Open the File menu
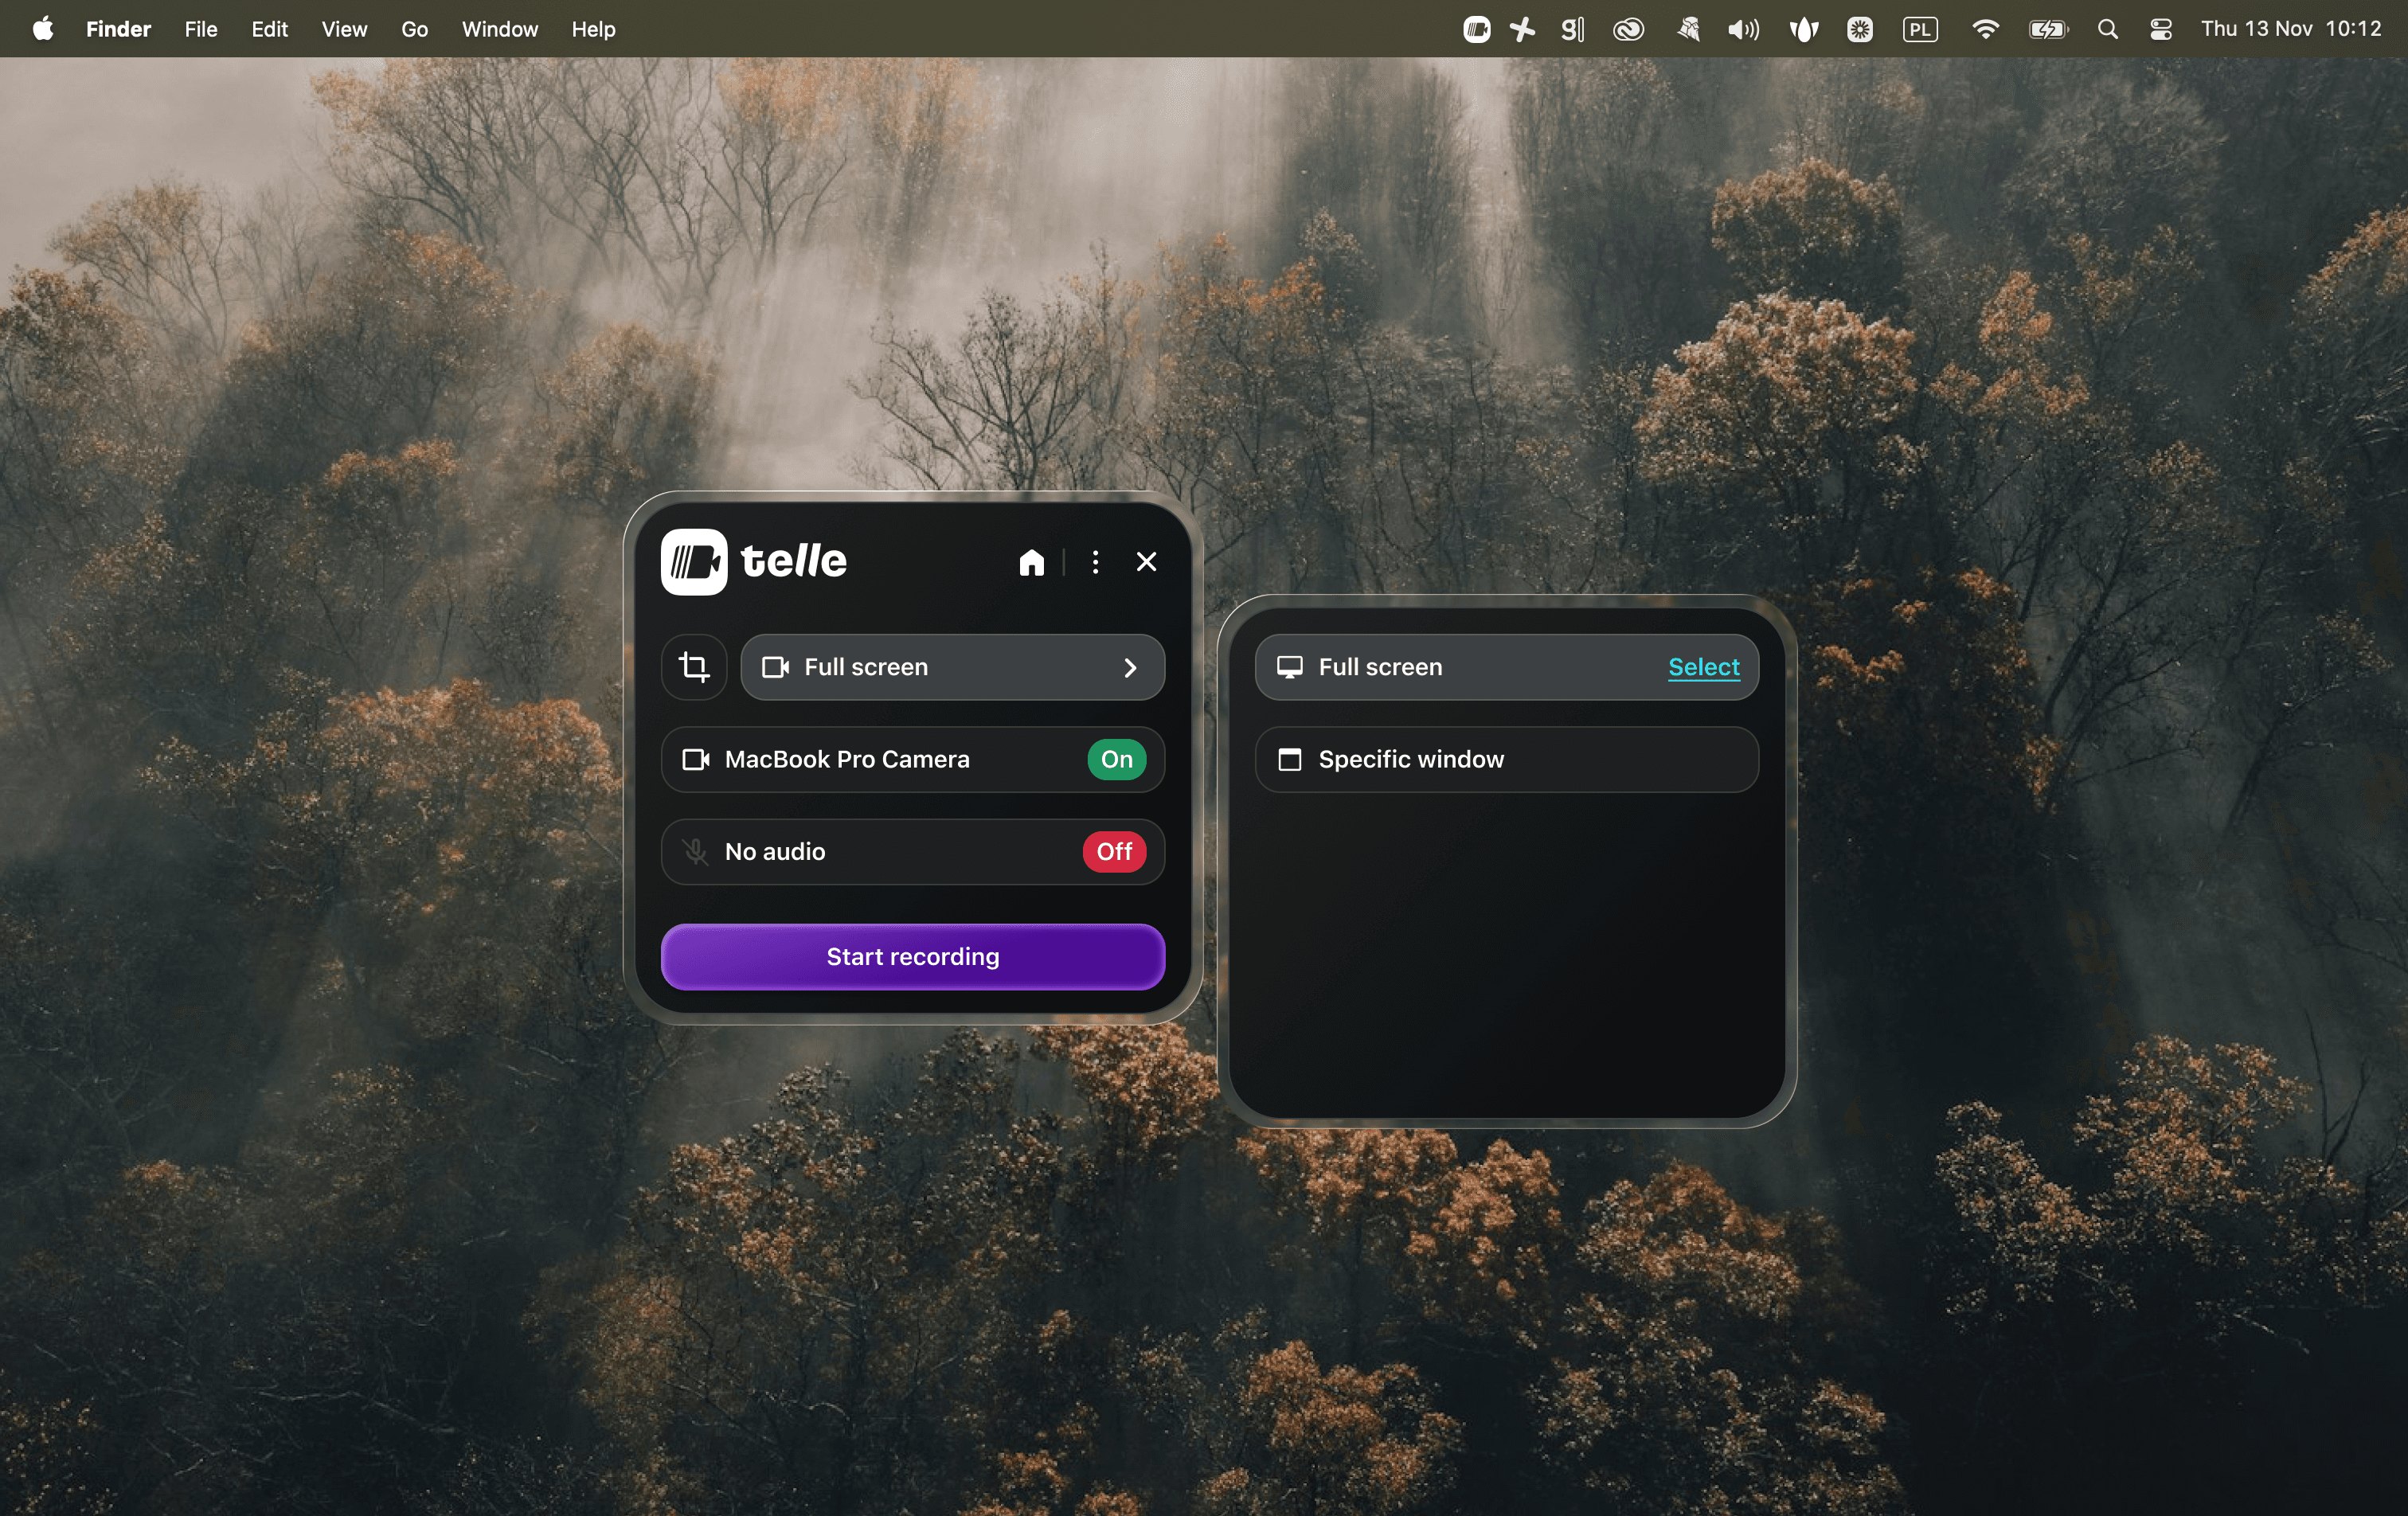Screen dimensions: 2408x1516 pyautogui.click(x=200, y=29)
